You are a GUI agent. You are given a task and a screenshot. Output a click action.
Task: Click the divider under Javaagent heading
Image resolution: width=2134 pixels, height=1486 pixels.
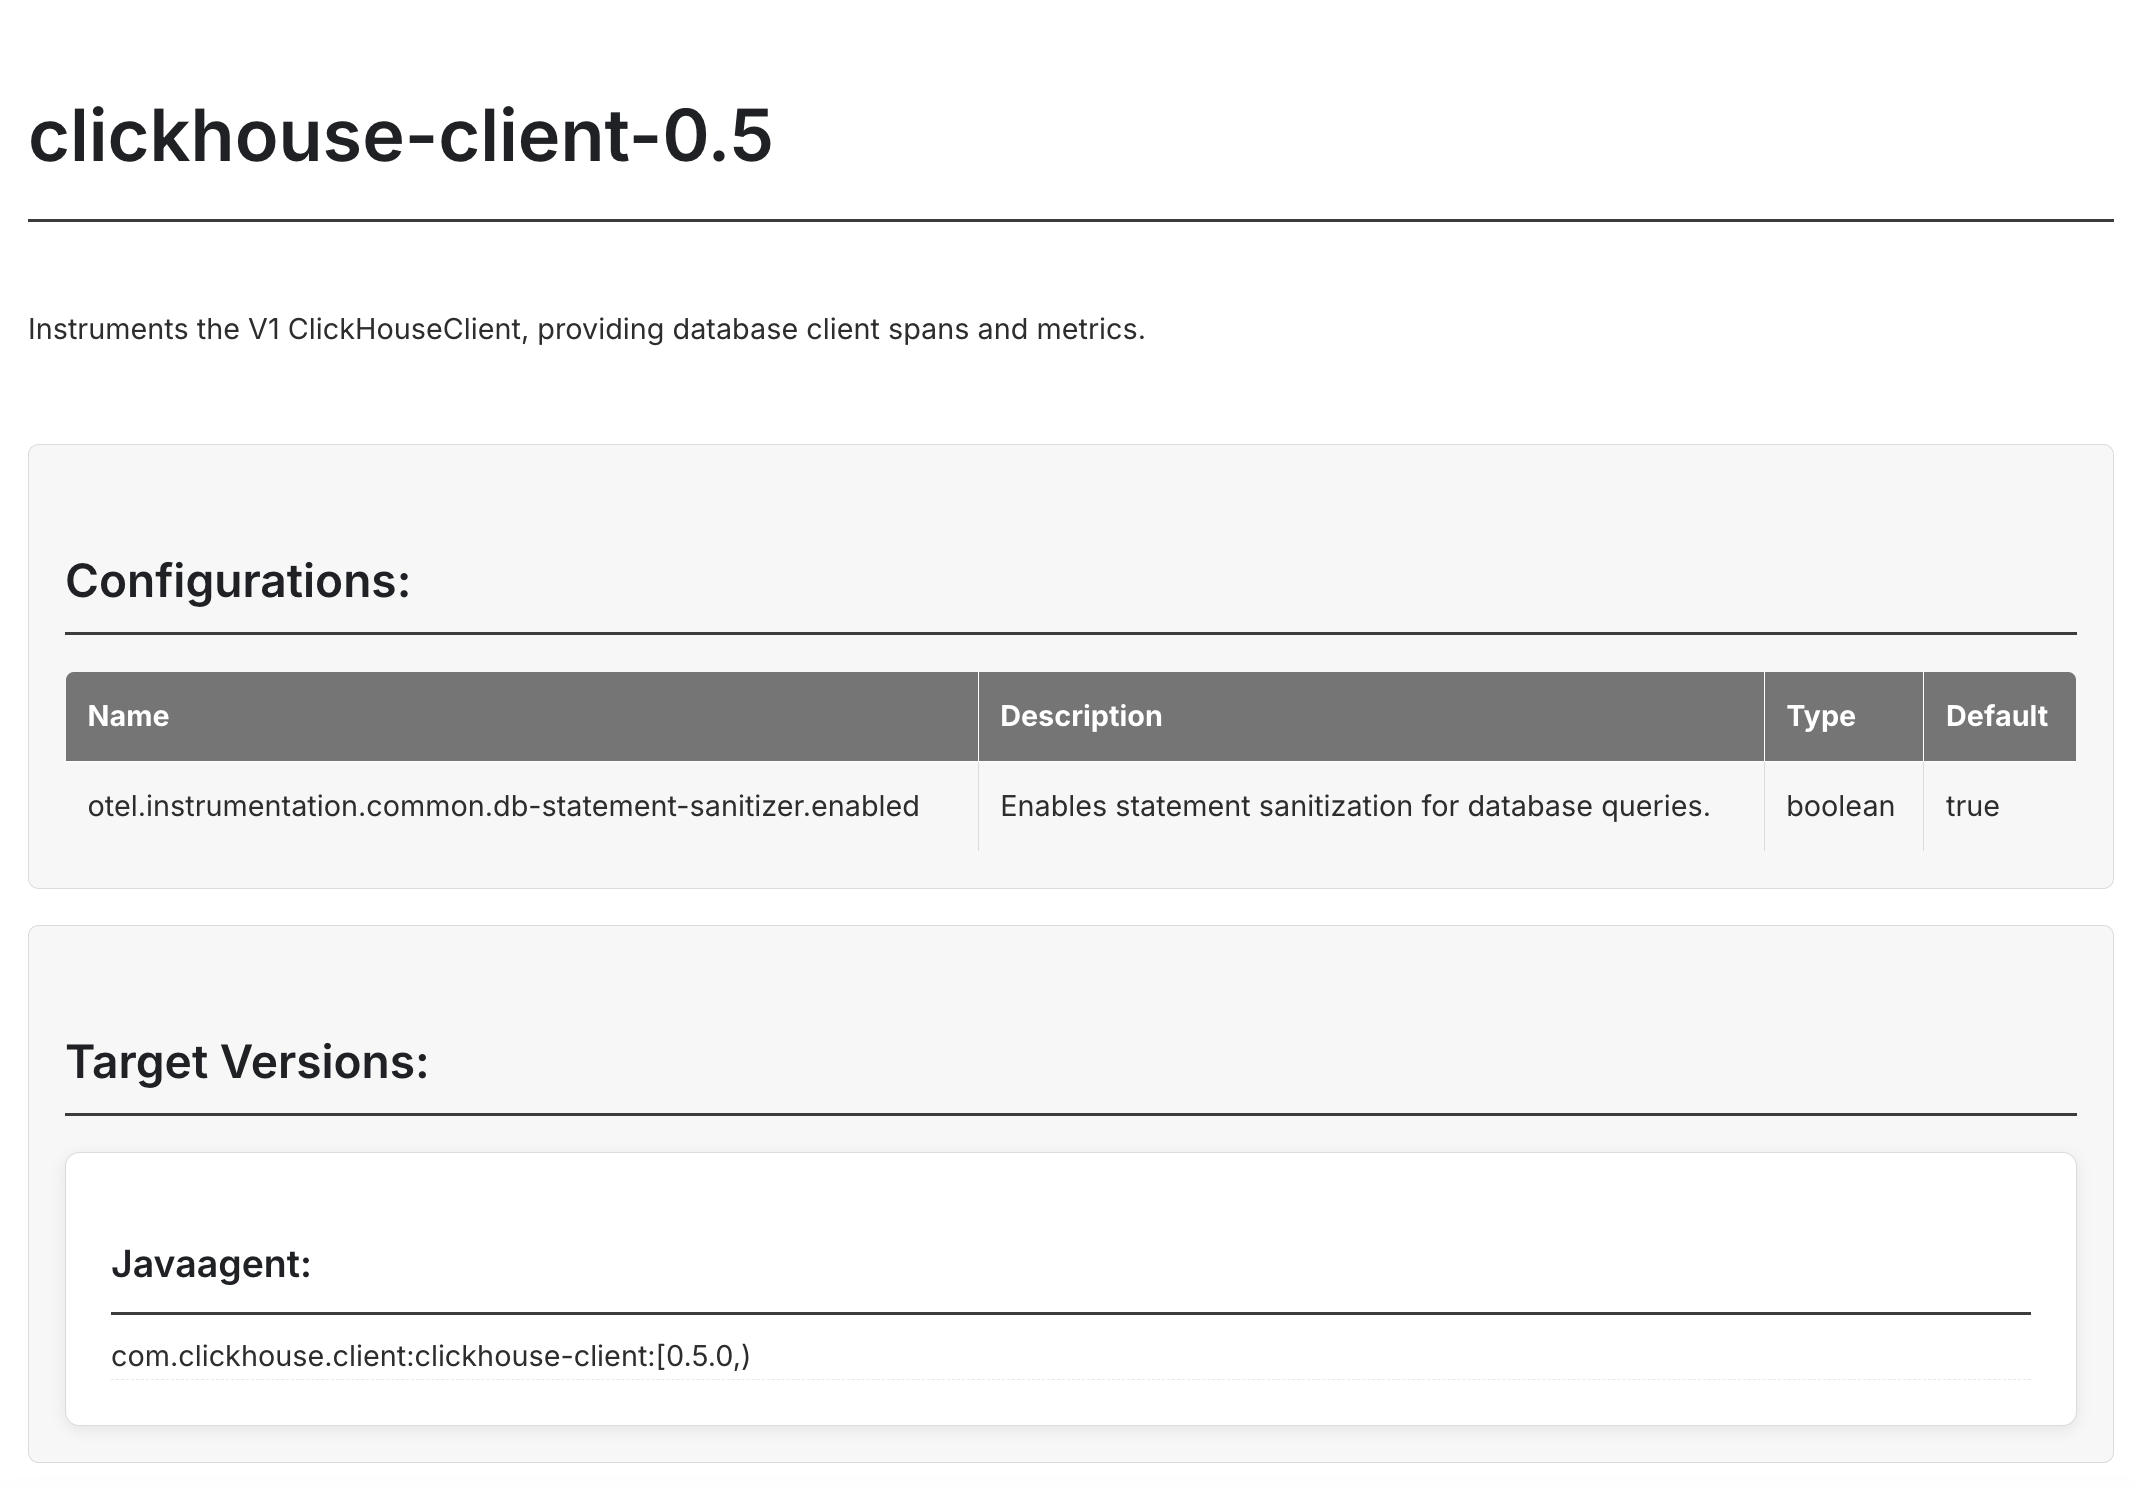pyautogui.click(x=1070, y=1313)
